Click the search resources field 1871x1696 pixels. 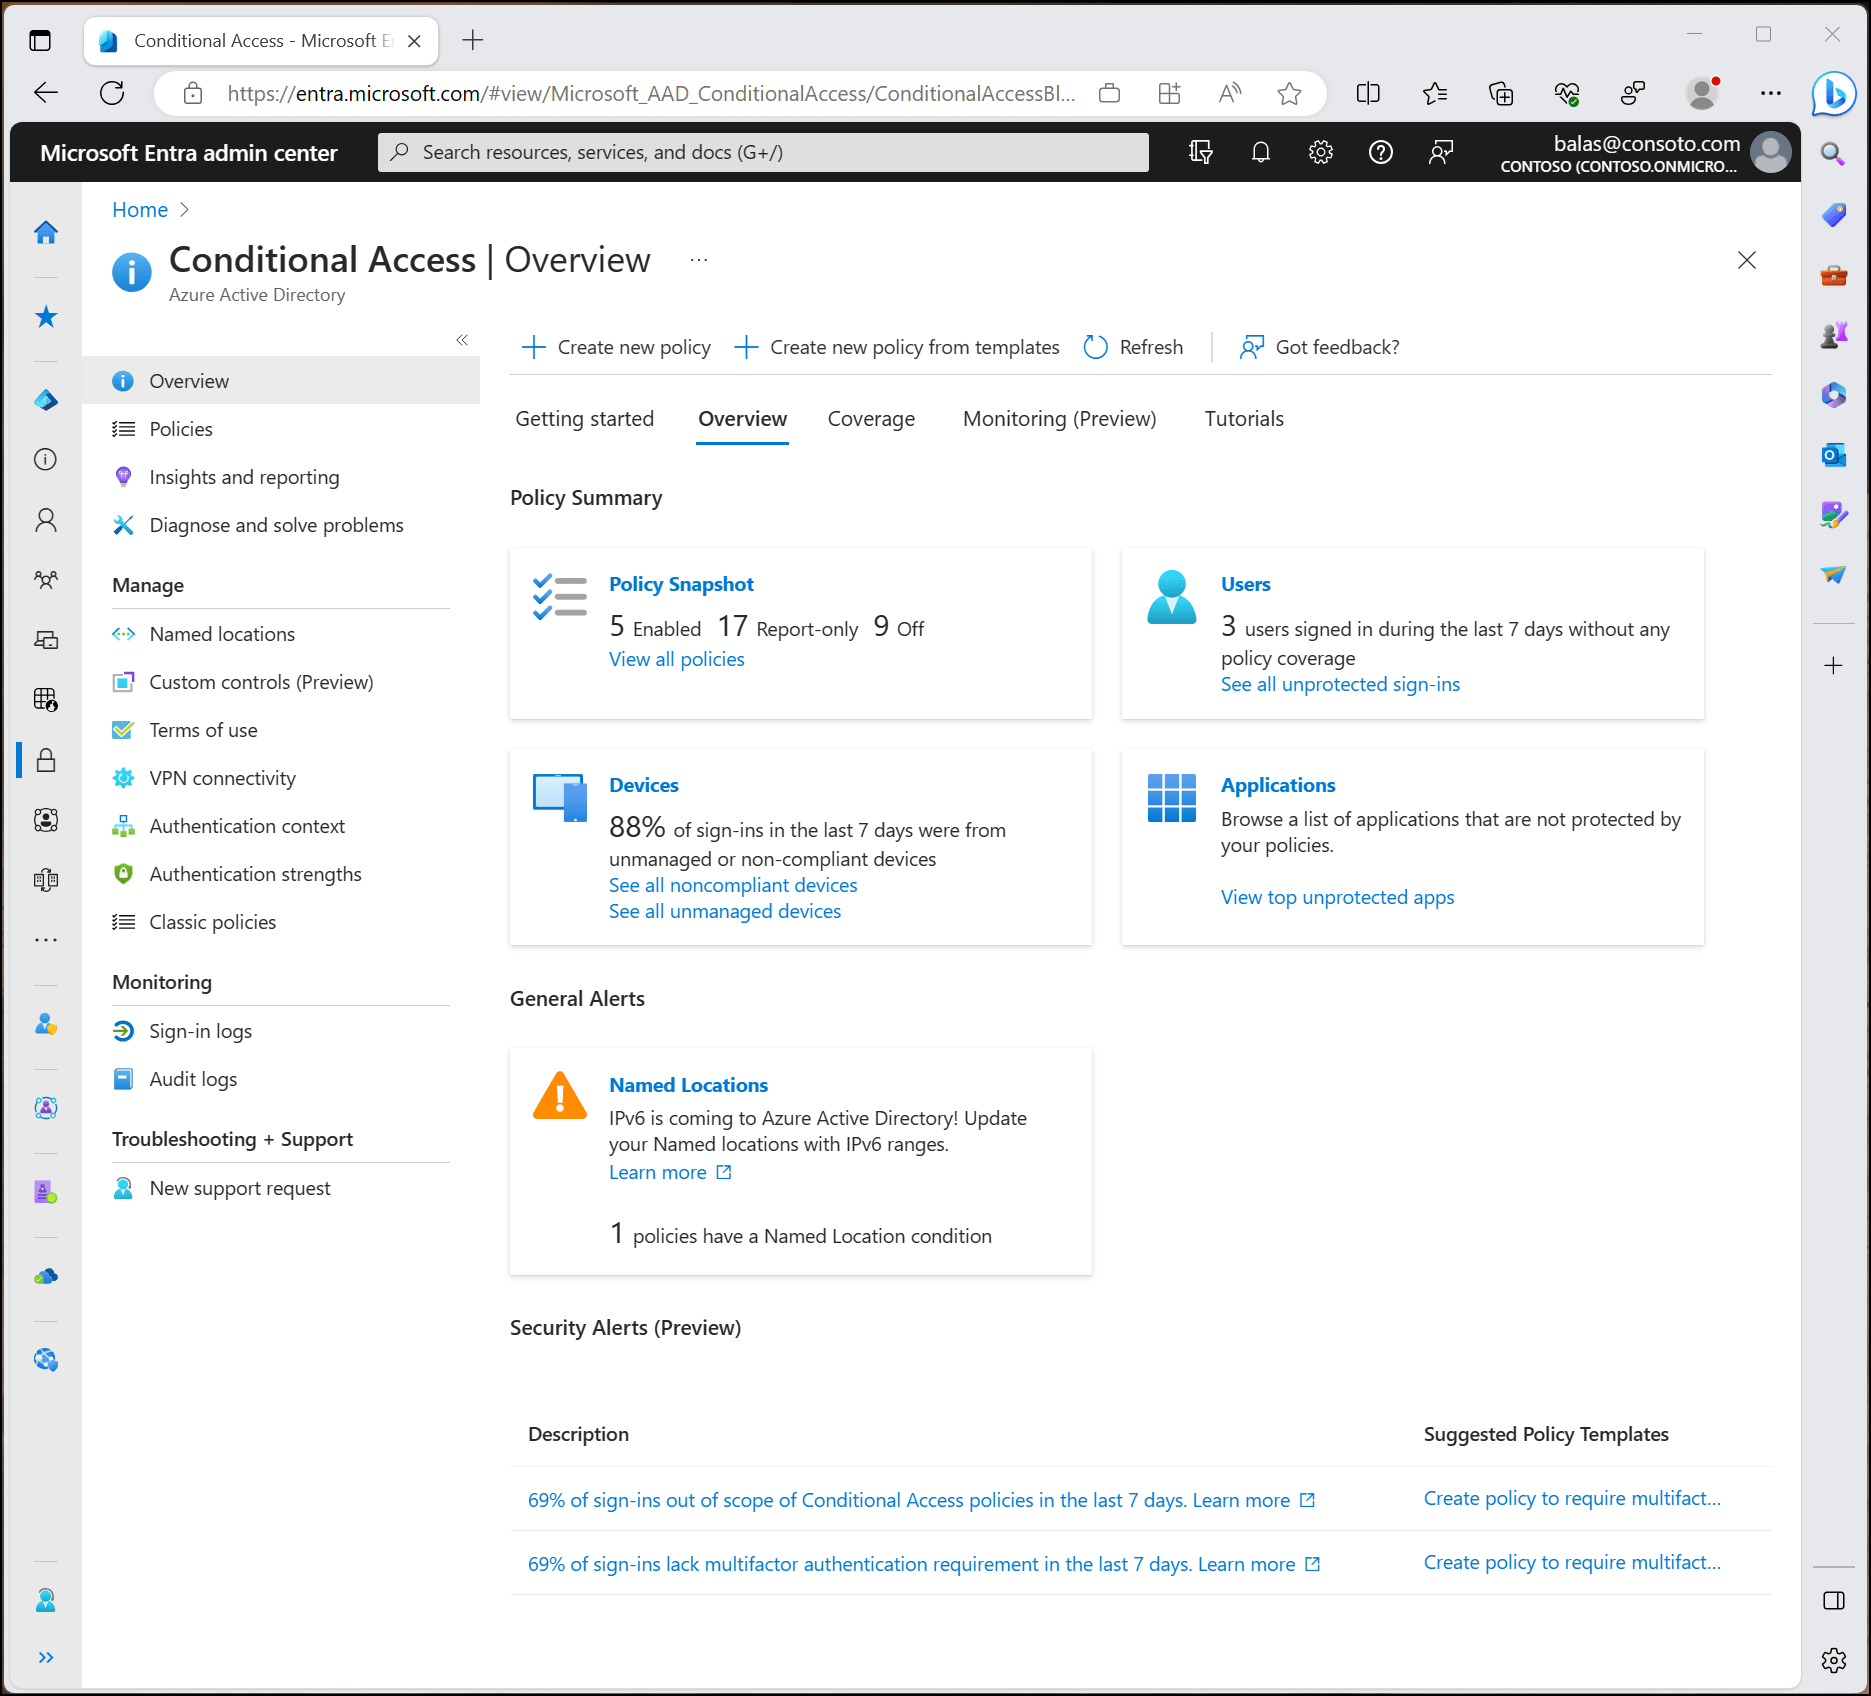tap(763, 152)
